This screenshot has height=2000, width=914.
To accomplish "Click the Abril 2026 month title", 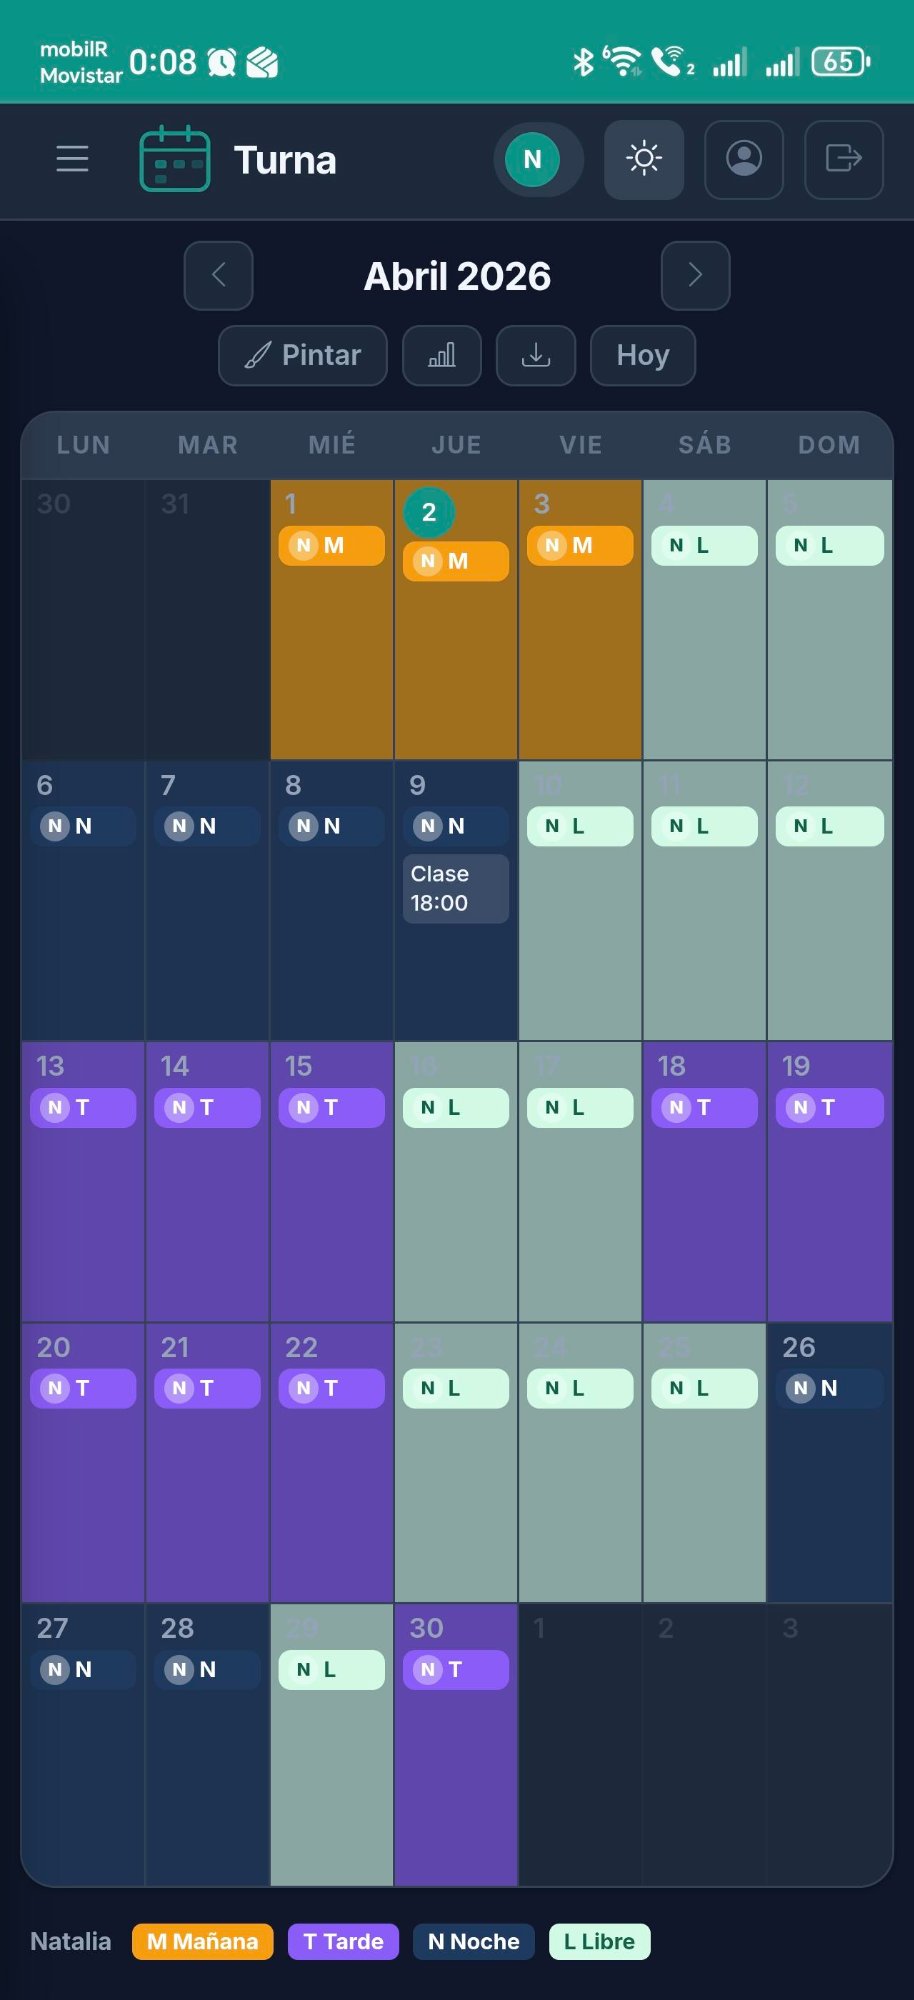I will 457,276.
